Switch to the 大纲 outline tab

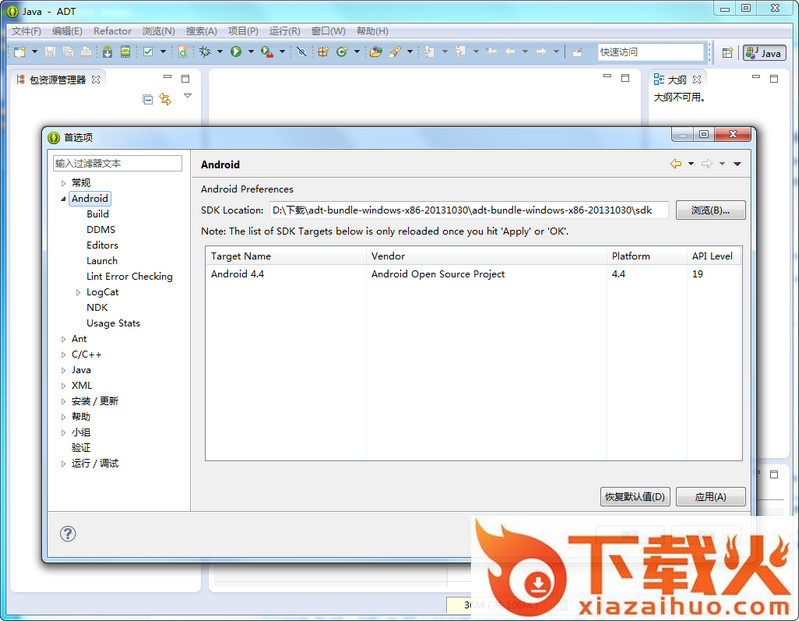676,79
